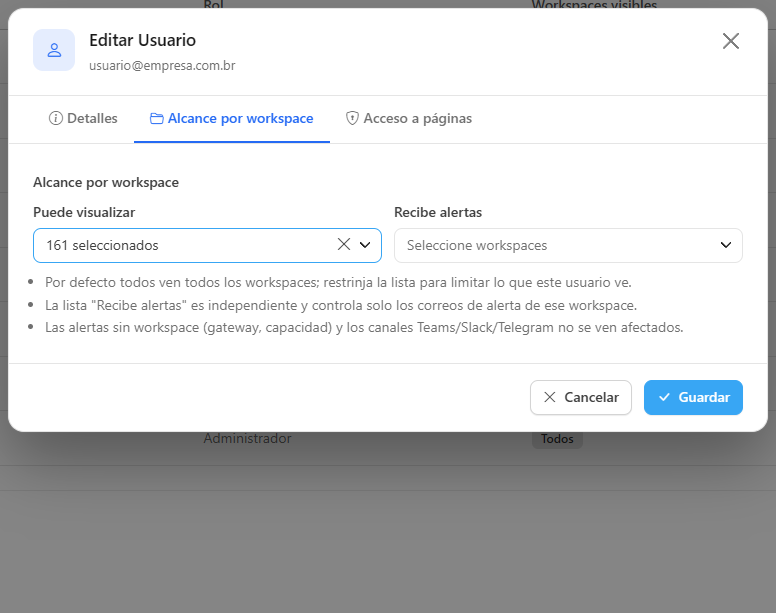Click the hint starting 'Por defecto todos'
The image size is (776, 613).
[339, 283]
